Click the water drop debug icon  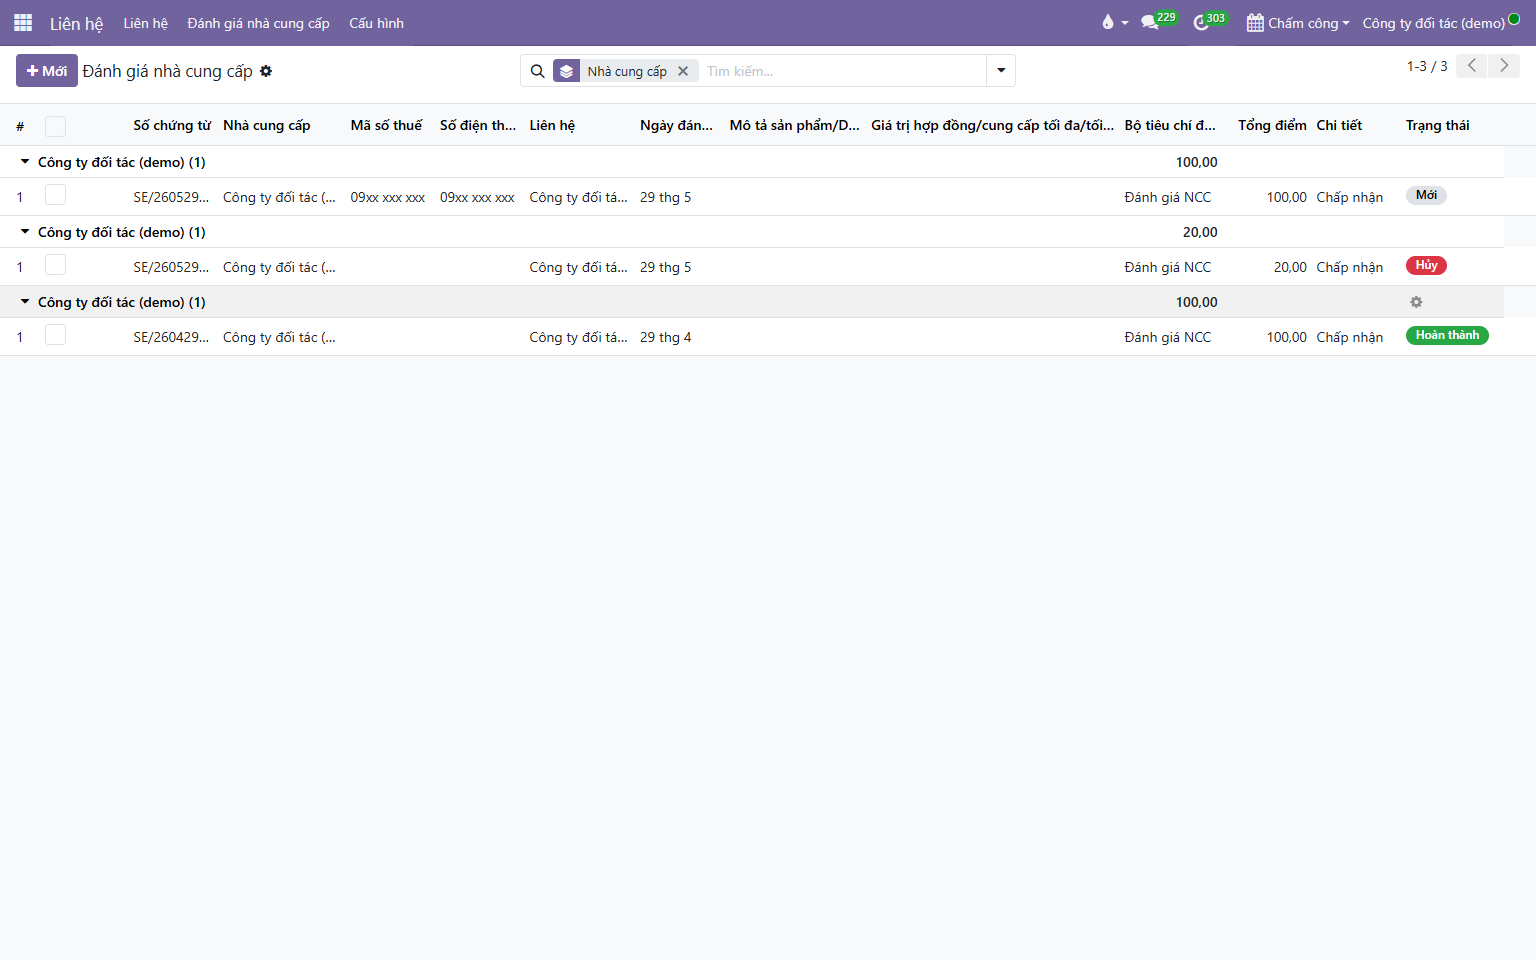point(1108,23)
